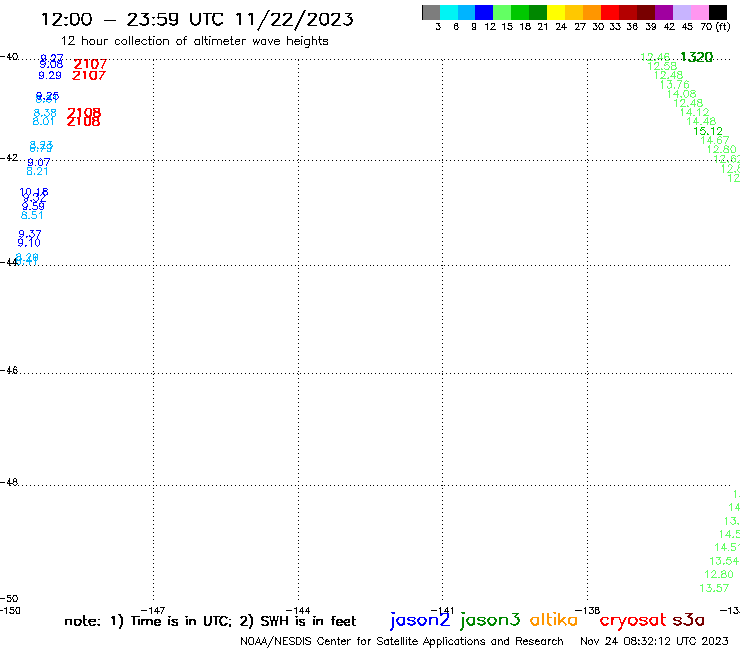Select the -150 longitude axis label
The image size is (740, 650).
click(x=10, y=610)
